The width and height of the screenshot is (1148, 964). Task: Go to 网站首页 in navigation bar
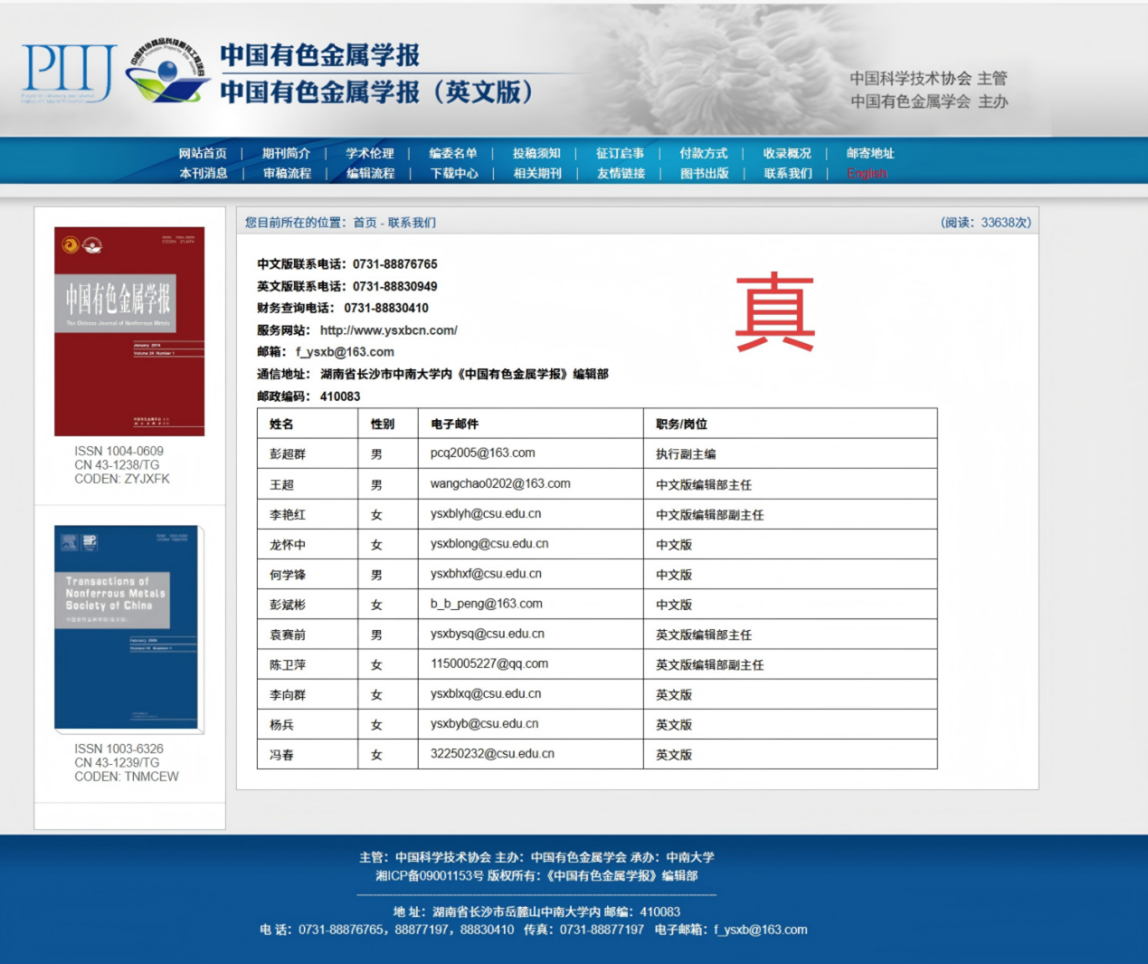coord(203,153)
